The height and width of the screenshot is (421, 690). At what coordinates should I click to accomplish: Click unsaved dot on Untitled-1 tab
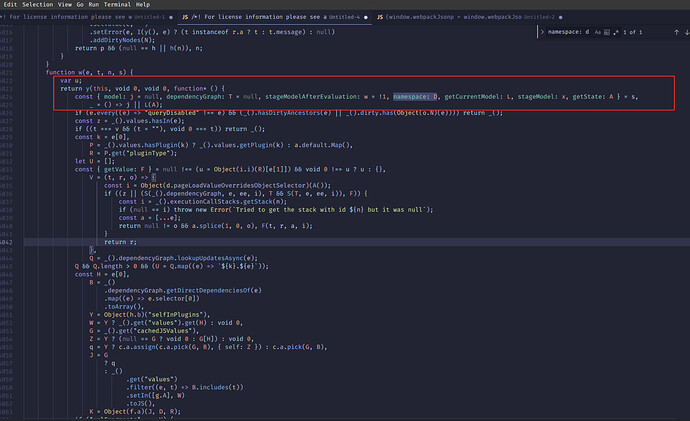tap(171, 18)
